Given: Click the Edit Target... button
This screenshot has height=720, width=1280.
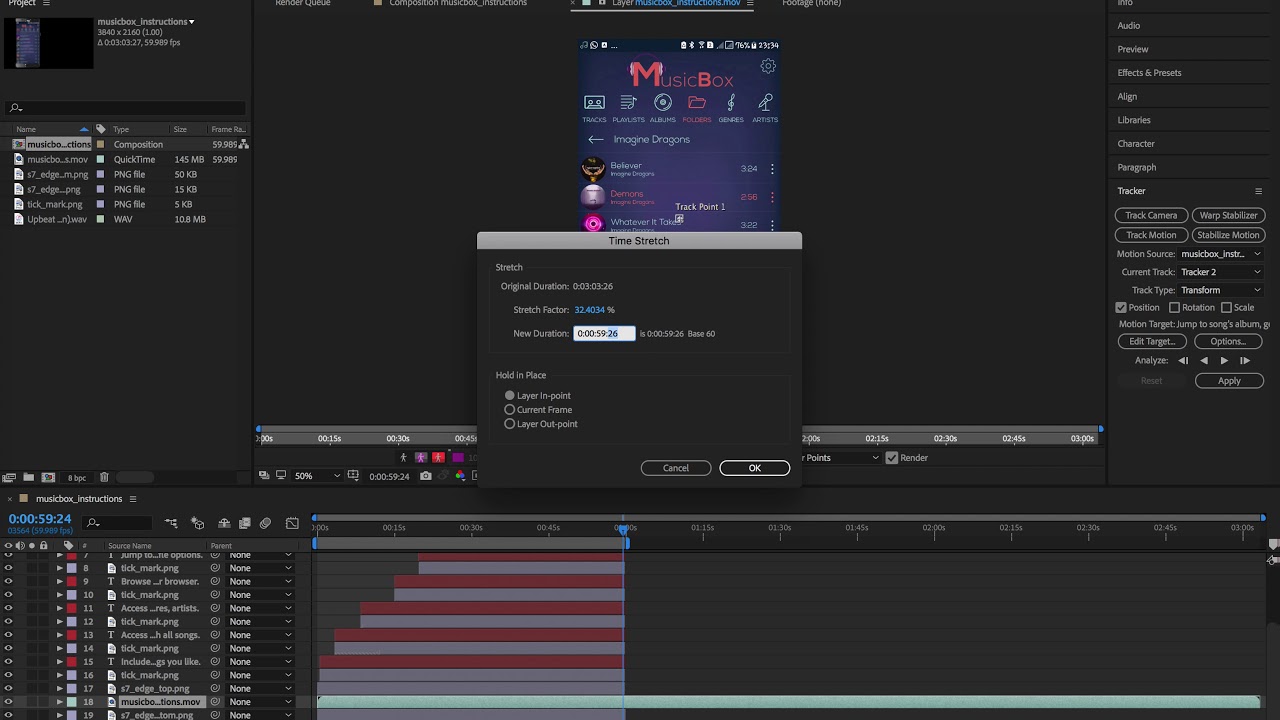Looking at the screenshot, I should point(1151,341).
